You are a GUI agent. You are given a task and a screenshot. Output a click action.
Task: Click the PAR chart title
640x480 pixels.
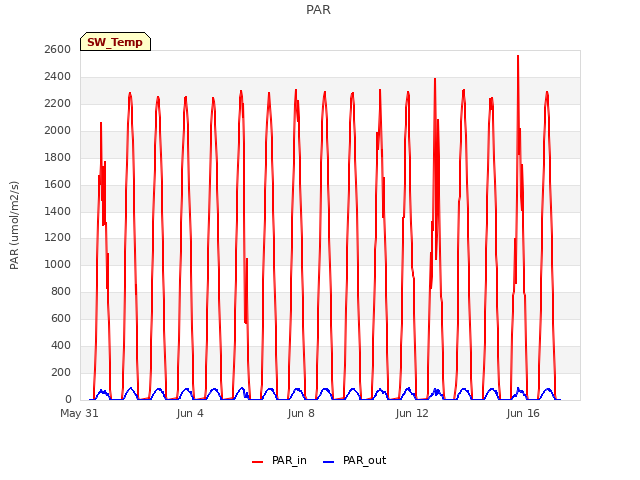click(318, 10)
